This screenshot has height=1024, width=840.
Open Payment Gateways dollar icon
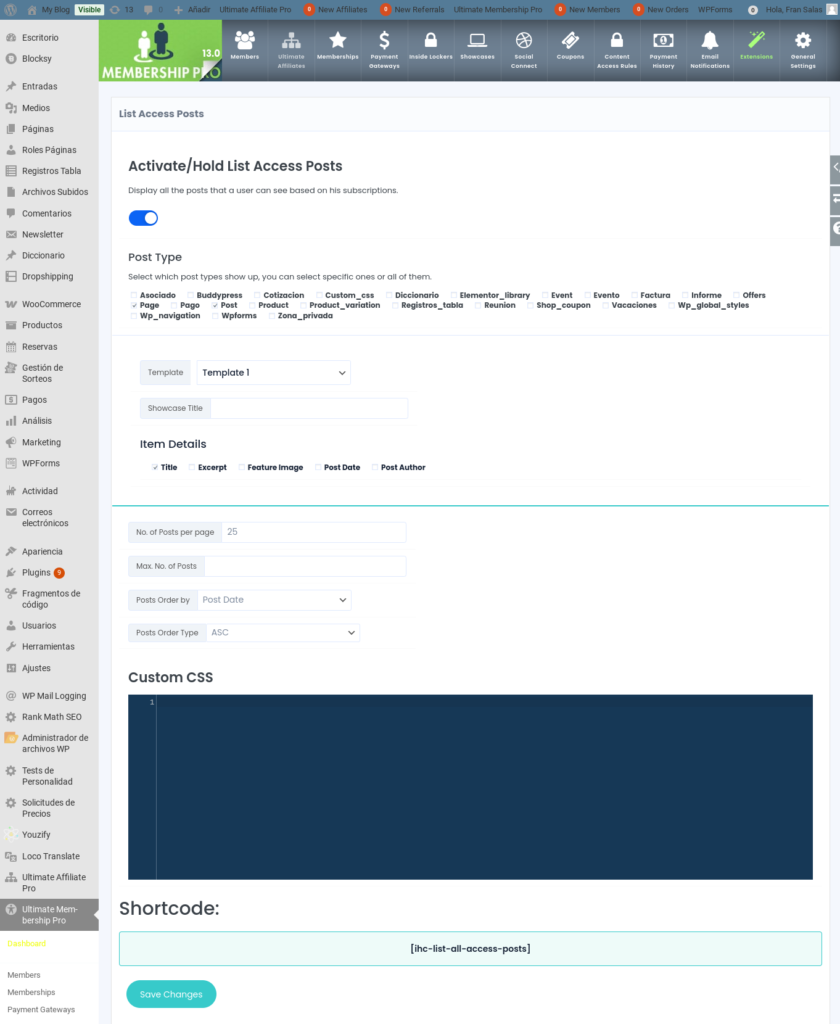(x=384, y=40)
